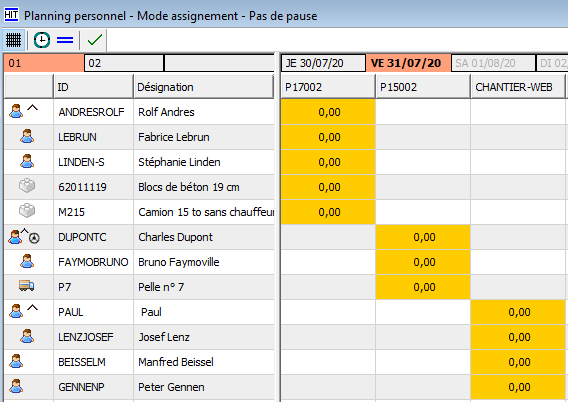Image resolution: width=568 pixels, height=402 pixels.
Task: Select the FAYMOBRUNO ID cell
Action: pos(93,262)
